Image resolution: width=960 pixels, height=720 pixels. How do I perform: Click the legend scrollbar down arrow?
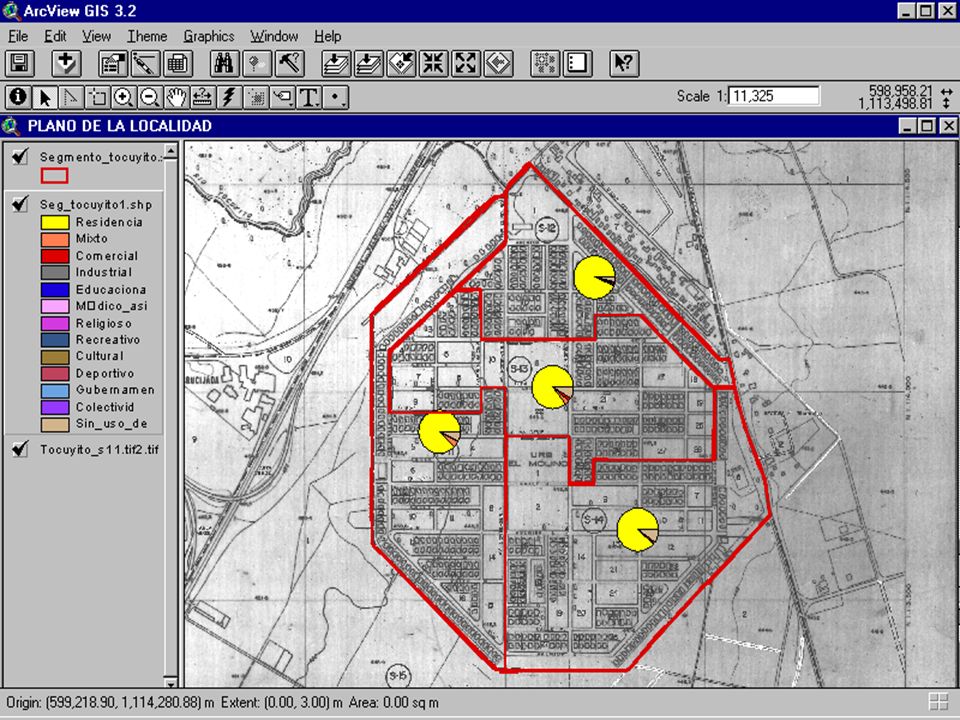171,681
